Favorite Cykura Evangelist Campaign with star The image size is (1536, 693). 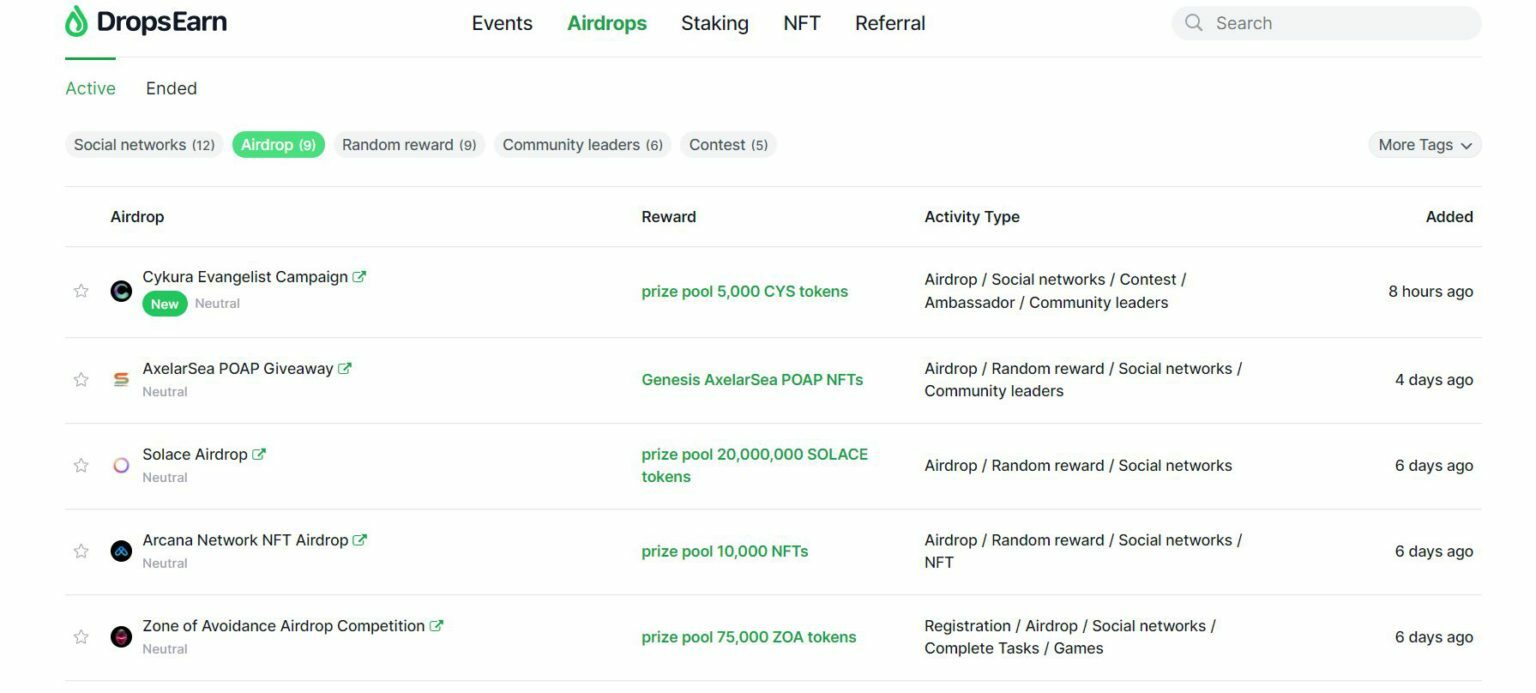pyautogui.click(x=81, y=291)
